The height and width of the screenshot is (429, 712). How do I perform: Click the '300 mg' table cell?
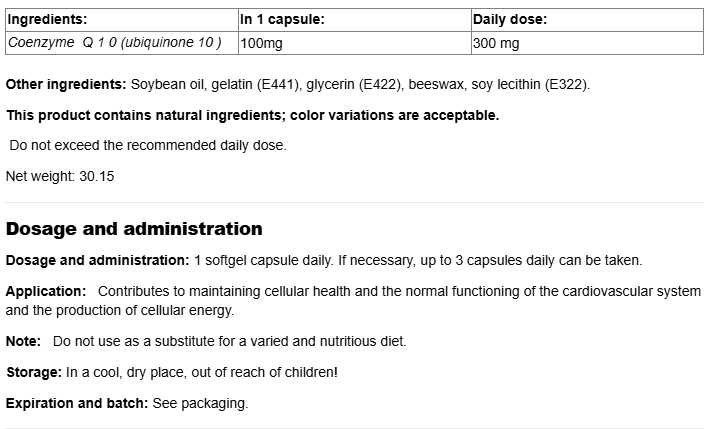(496, 43)
